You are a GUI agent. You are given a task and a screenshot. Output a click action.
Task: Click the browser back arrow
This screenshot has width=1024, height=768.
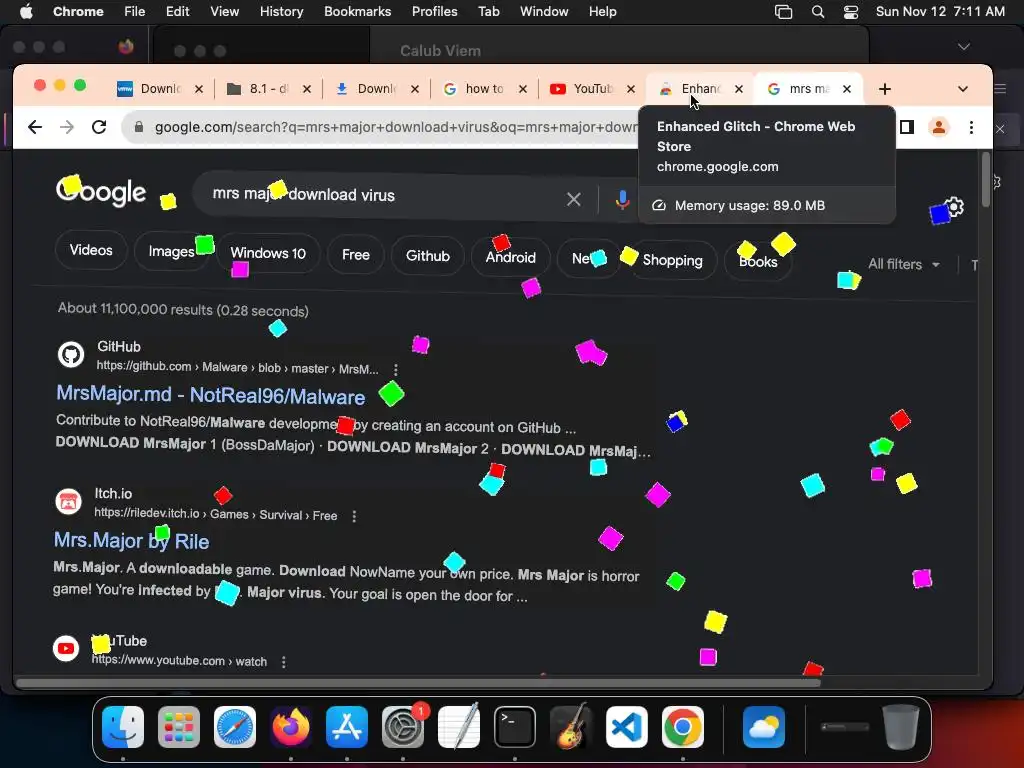click(35, 127)
